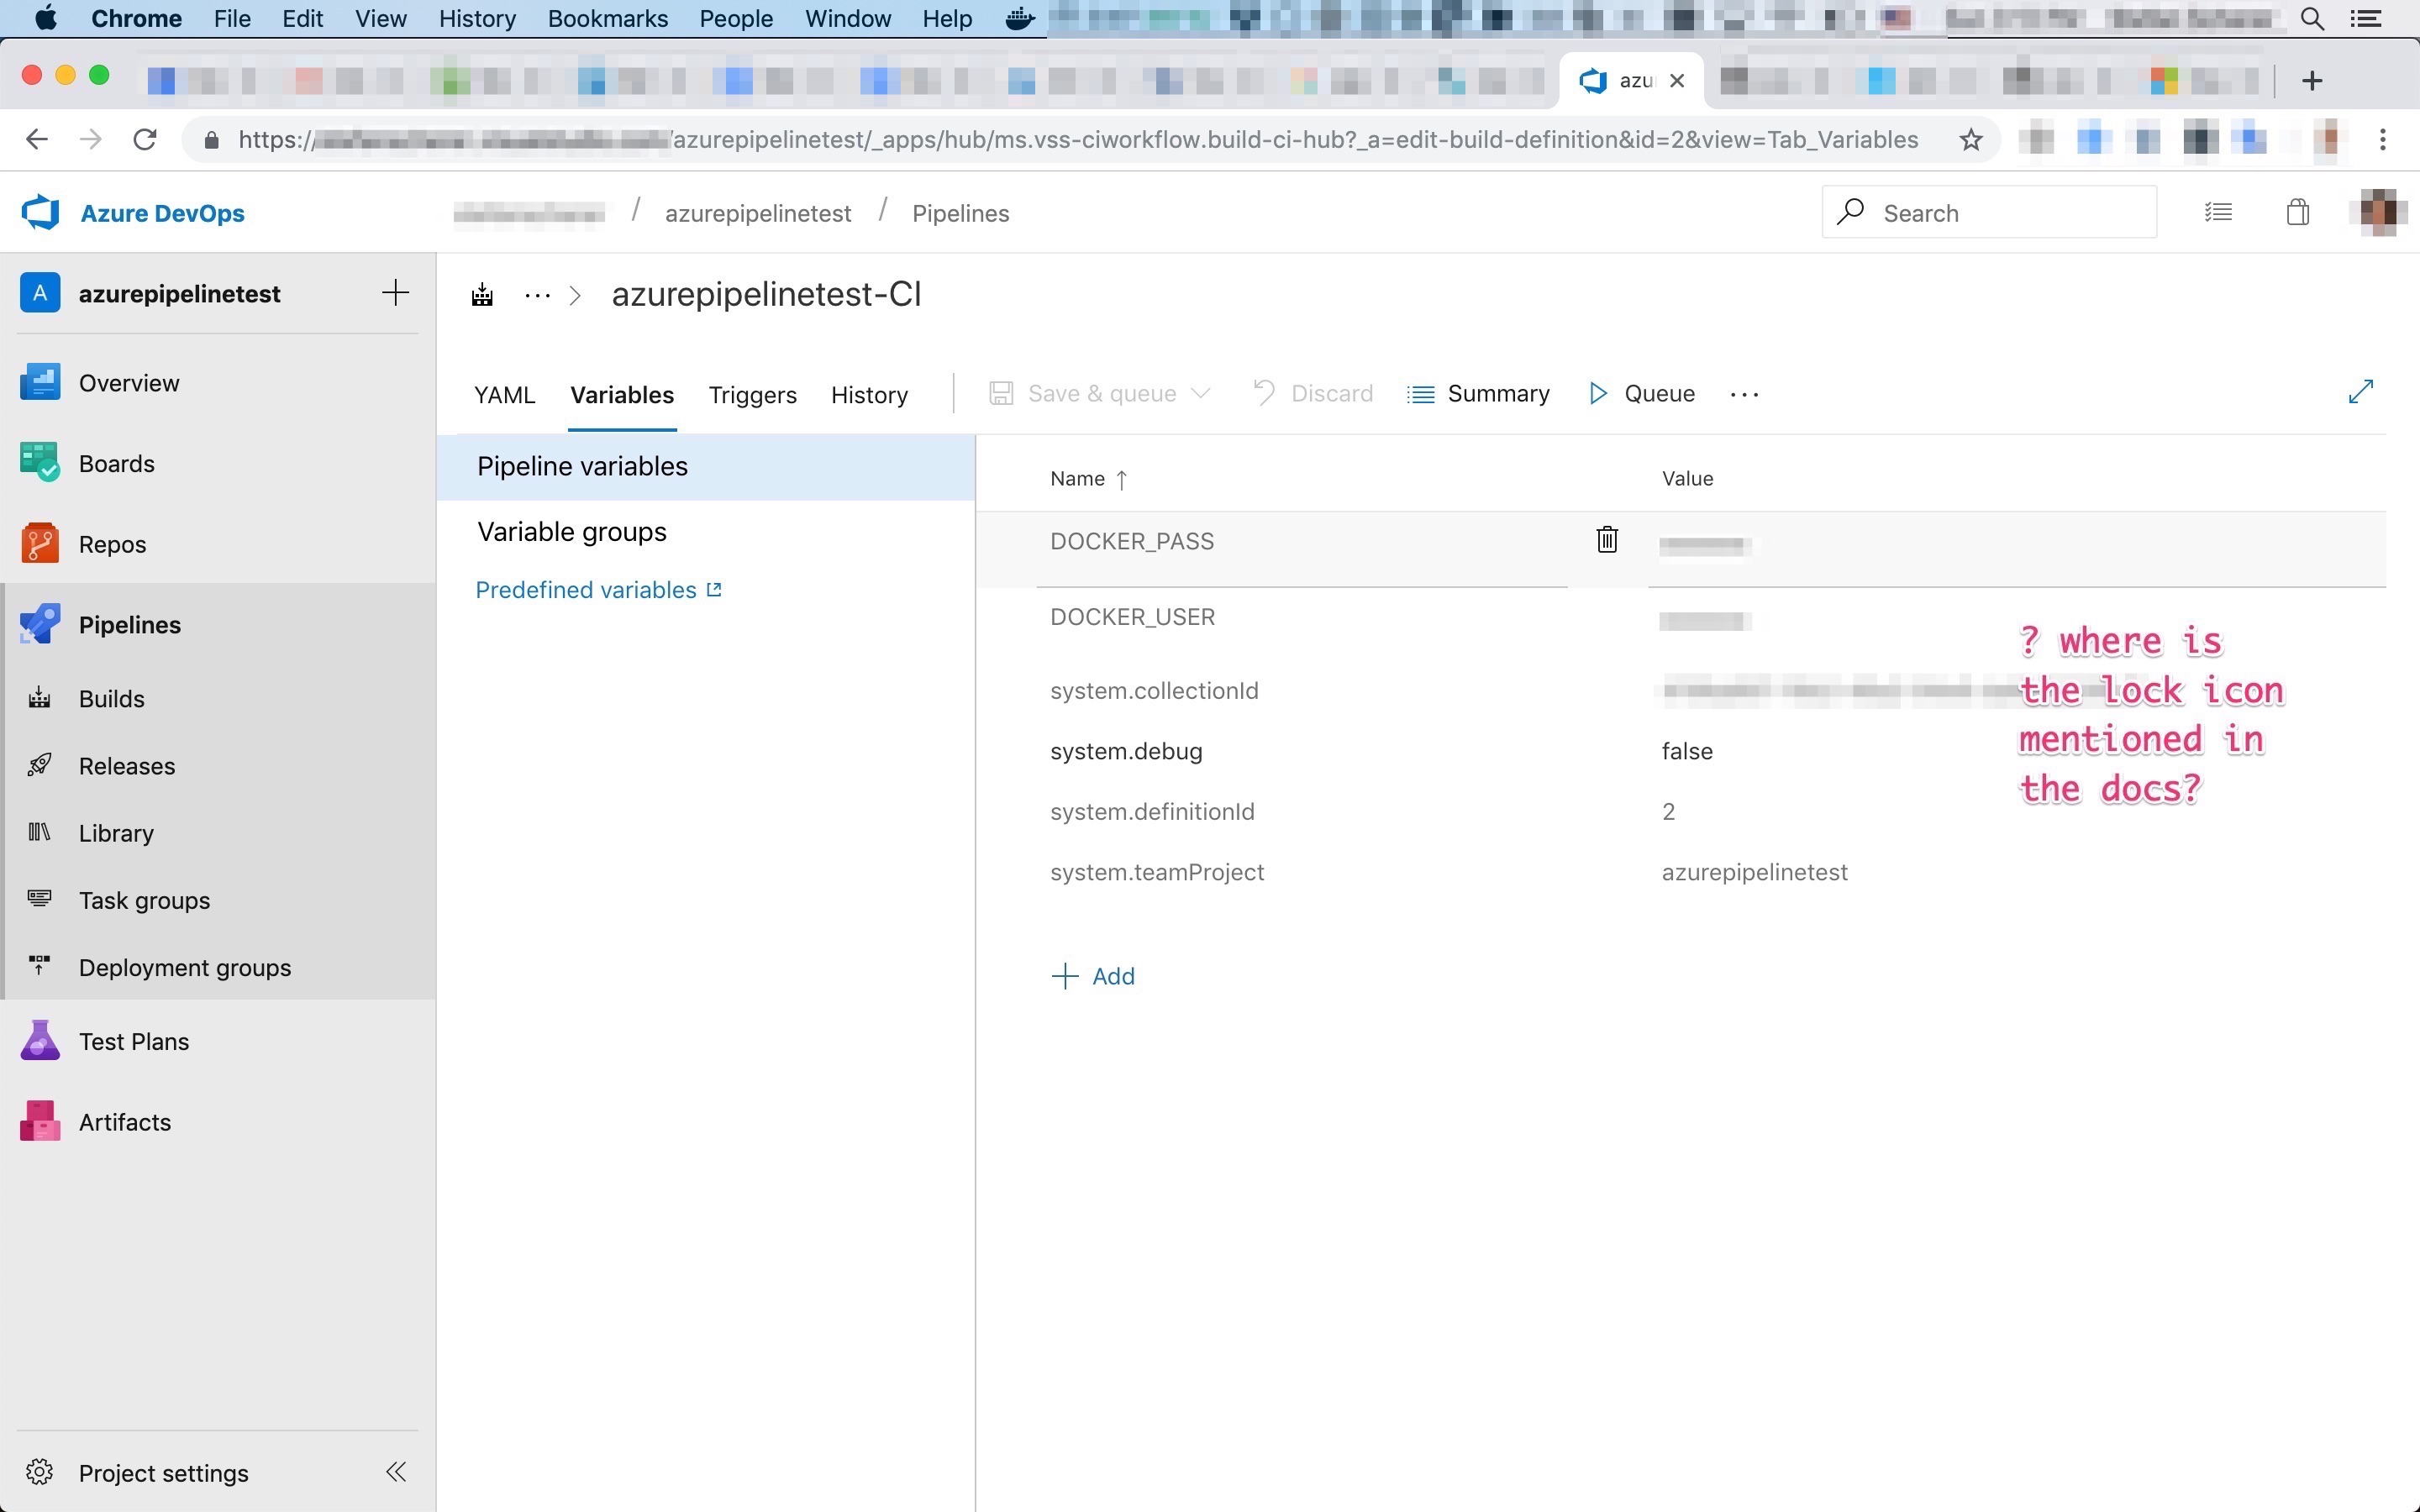This screenshot has height=1512, width=2420.
Task: Open the work items list icon in header
Action: pyautogui.click(x=2218, y=213)
